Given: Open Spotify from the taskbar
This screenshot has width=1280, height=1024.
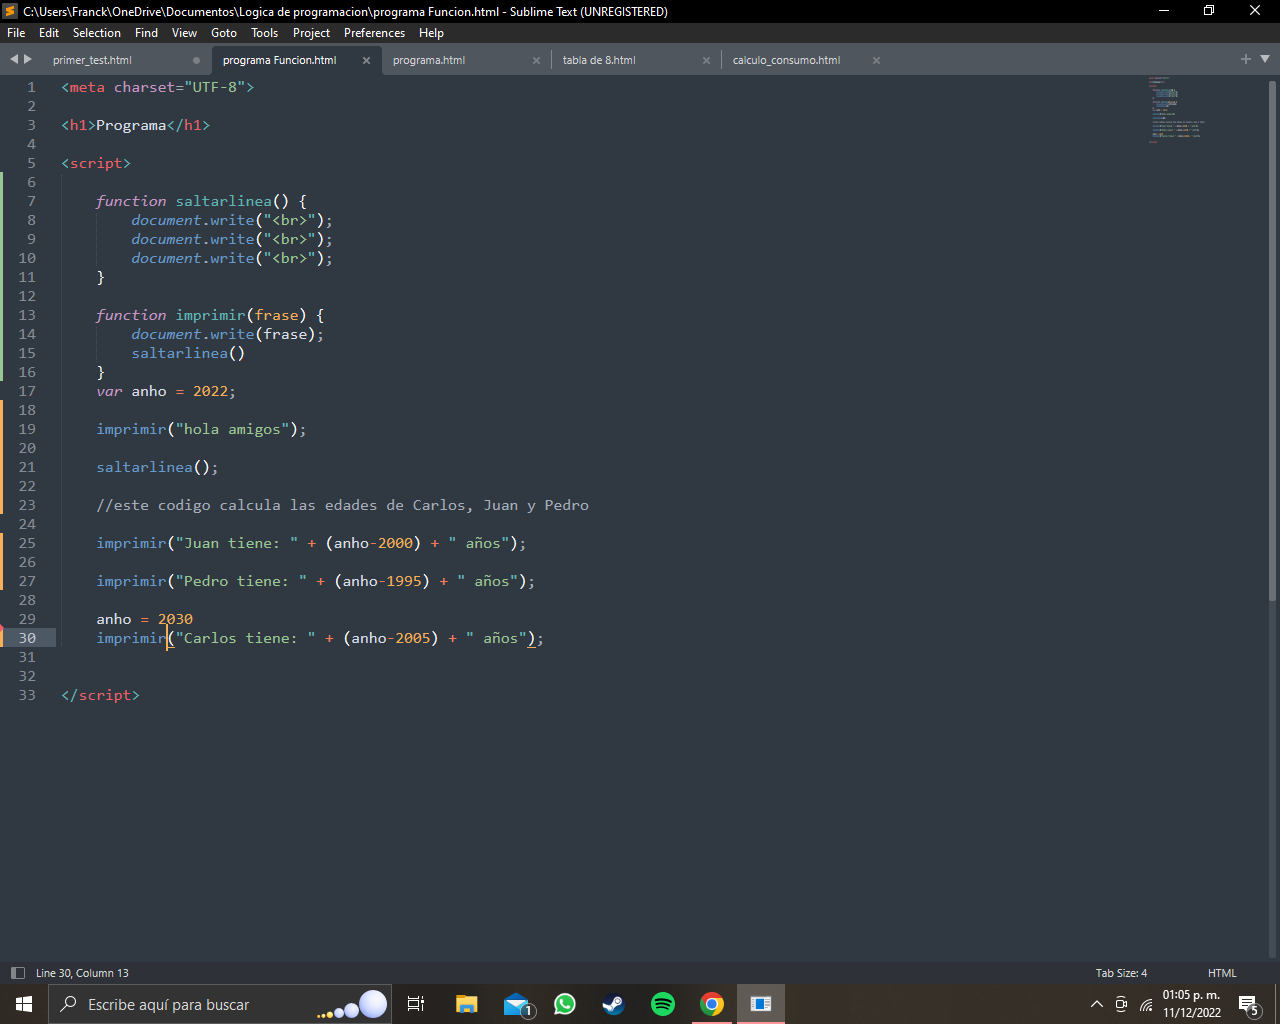Looking at the screenshot, I should coord(663,1004).
